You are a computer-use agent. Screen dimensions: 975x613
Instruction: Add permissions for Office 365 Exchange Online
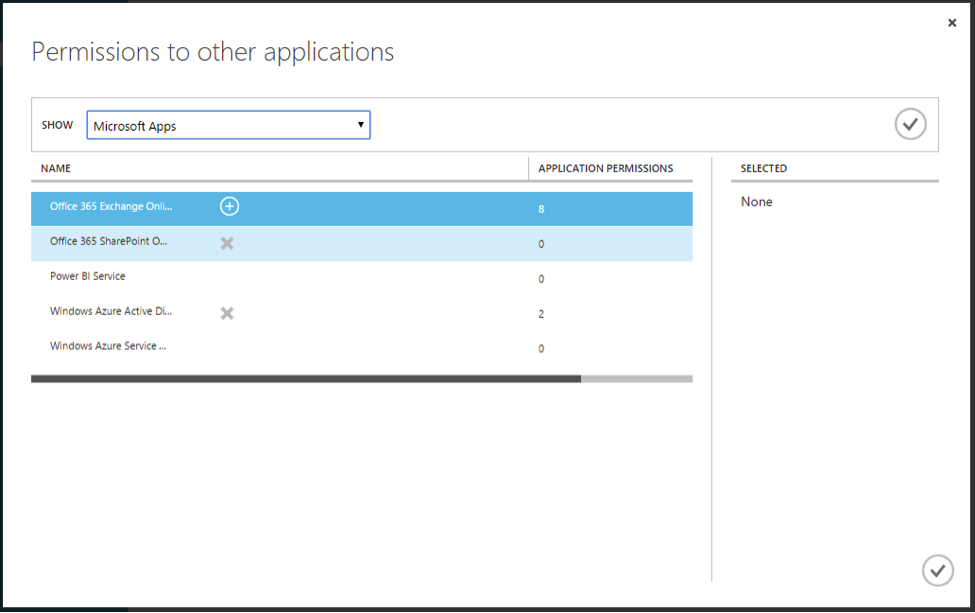pyautogui.click(x=229, y=206)
